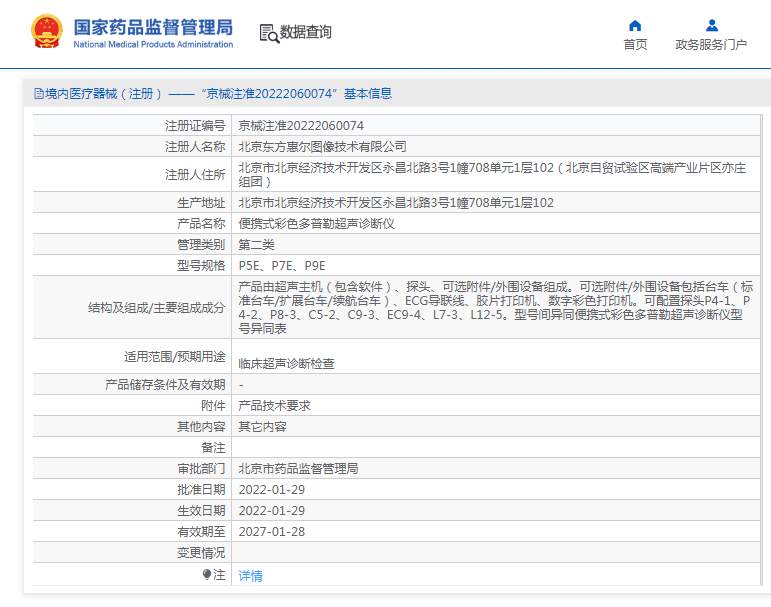Click the lightbulb icon beside 注
This screenshot has height=607, width=771.
pyautogui.click(x=207, y=575)
